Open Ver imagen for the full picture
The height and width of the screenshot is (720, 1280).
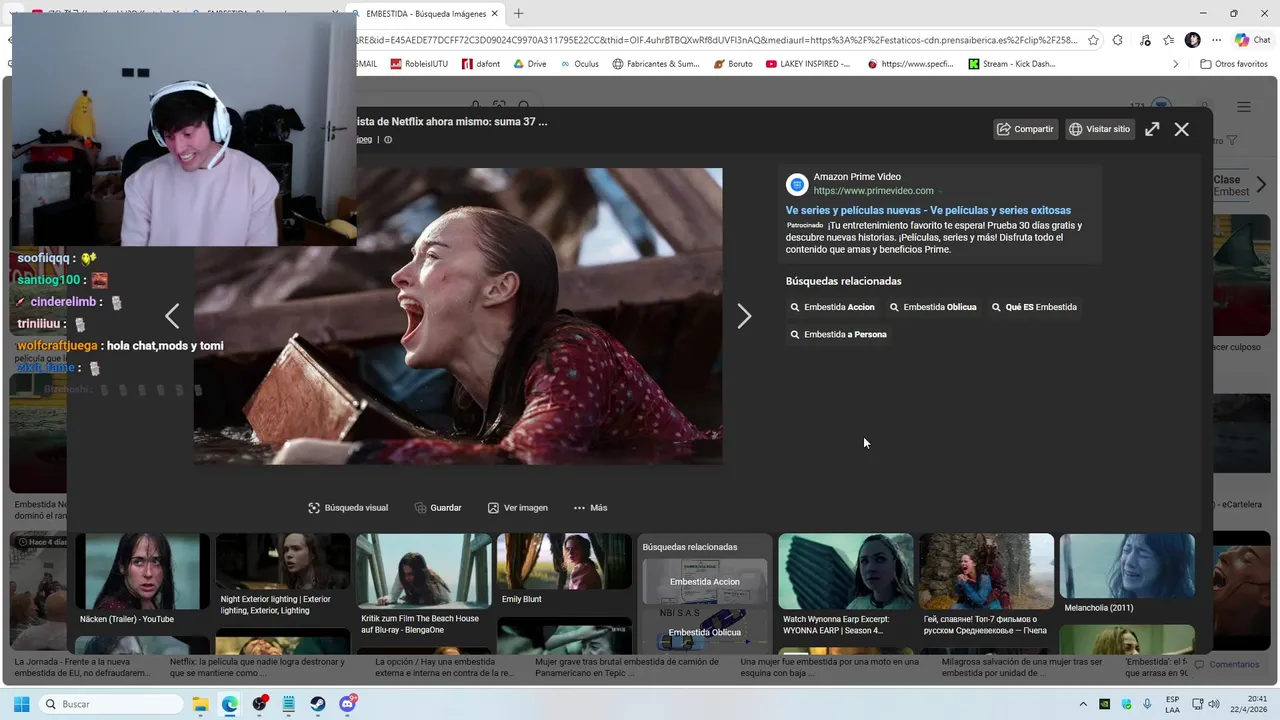point(518,508)
